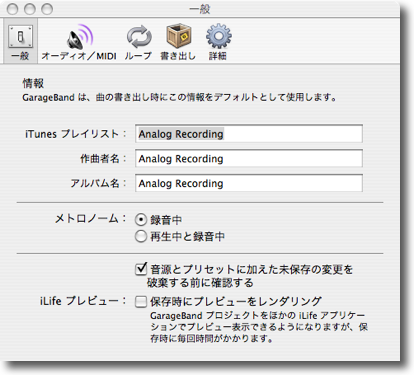Click the 作曲者名 text field
Image resolution: width=414 pixels, height=375 pixels.
249,158
